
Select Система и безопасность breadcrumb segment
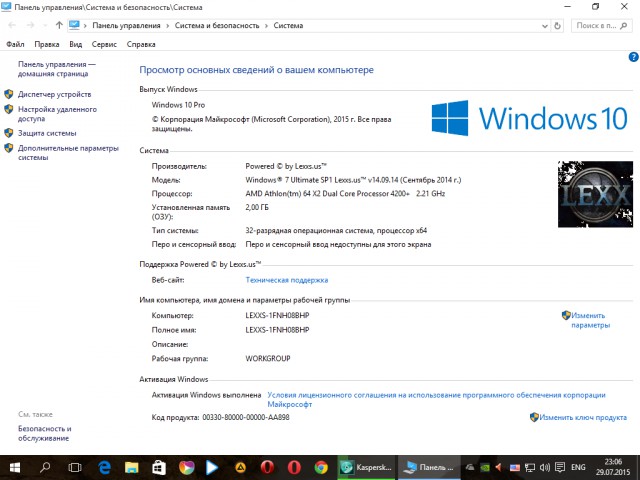pyautogui.click(x=217, y=25)
